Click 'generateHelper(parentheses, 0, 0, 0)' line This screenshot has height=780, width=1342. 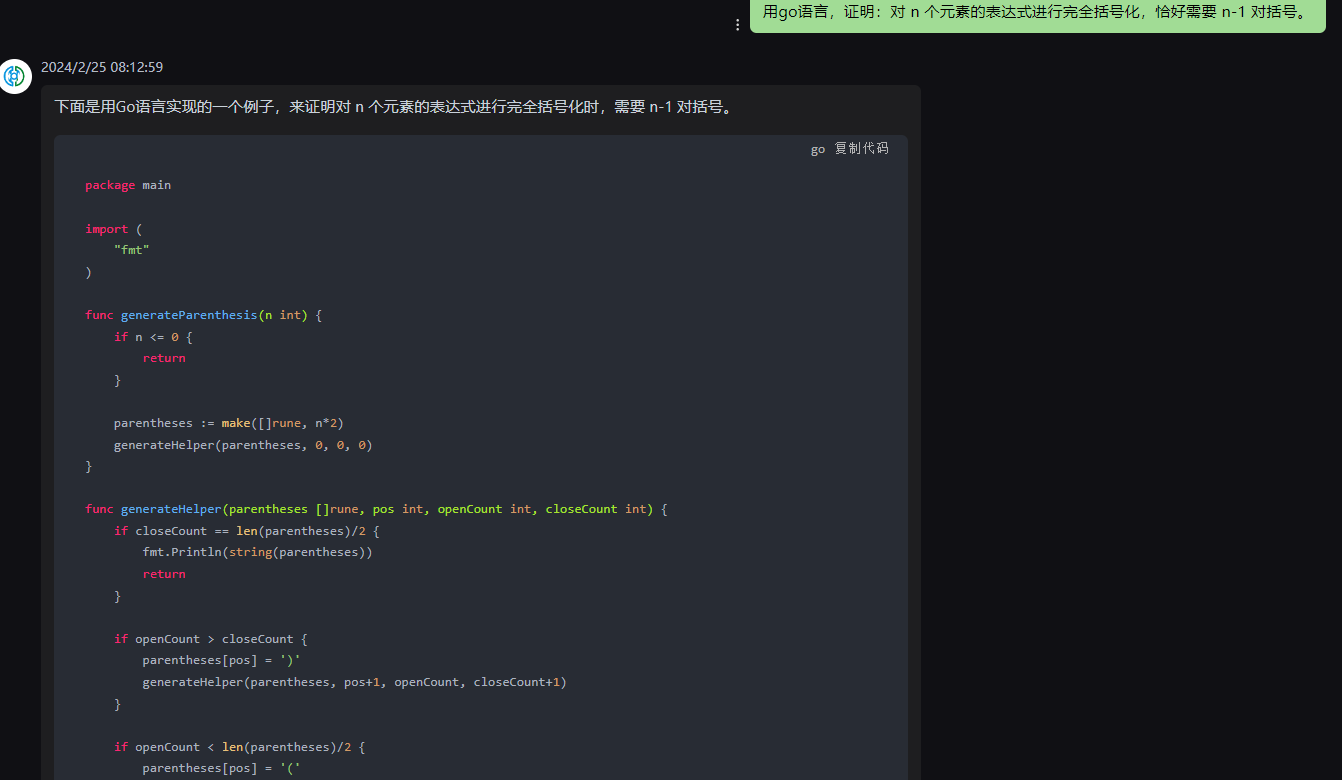point(243,445)
